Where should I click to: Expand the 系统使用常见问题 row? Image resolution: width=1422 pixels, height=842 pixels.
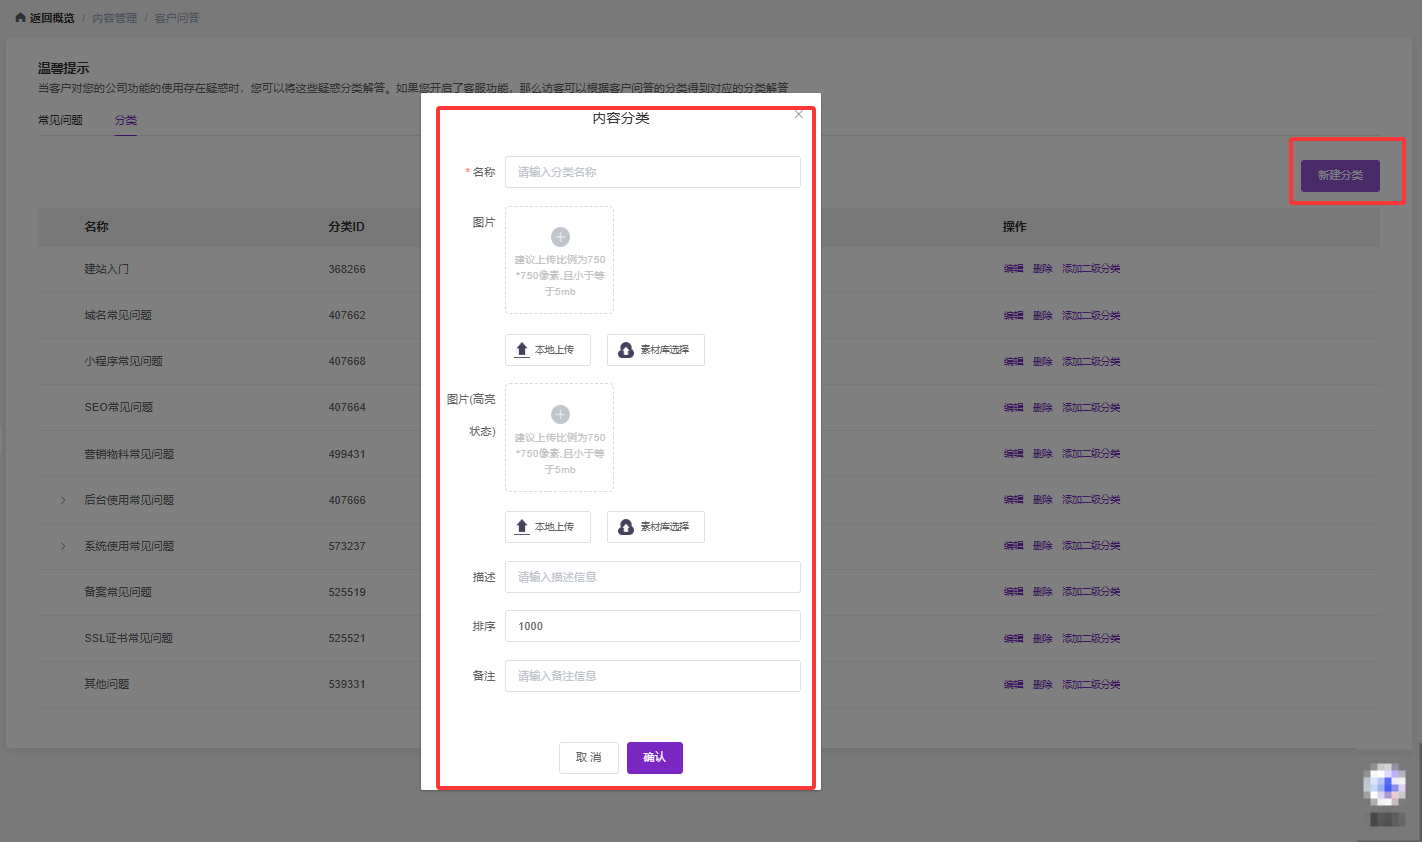pos(63,546)
